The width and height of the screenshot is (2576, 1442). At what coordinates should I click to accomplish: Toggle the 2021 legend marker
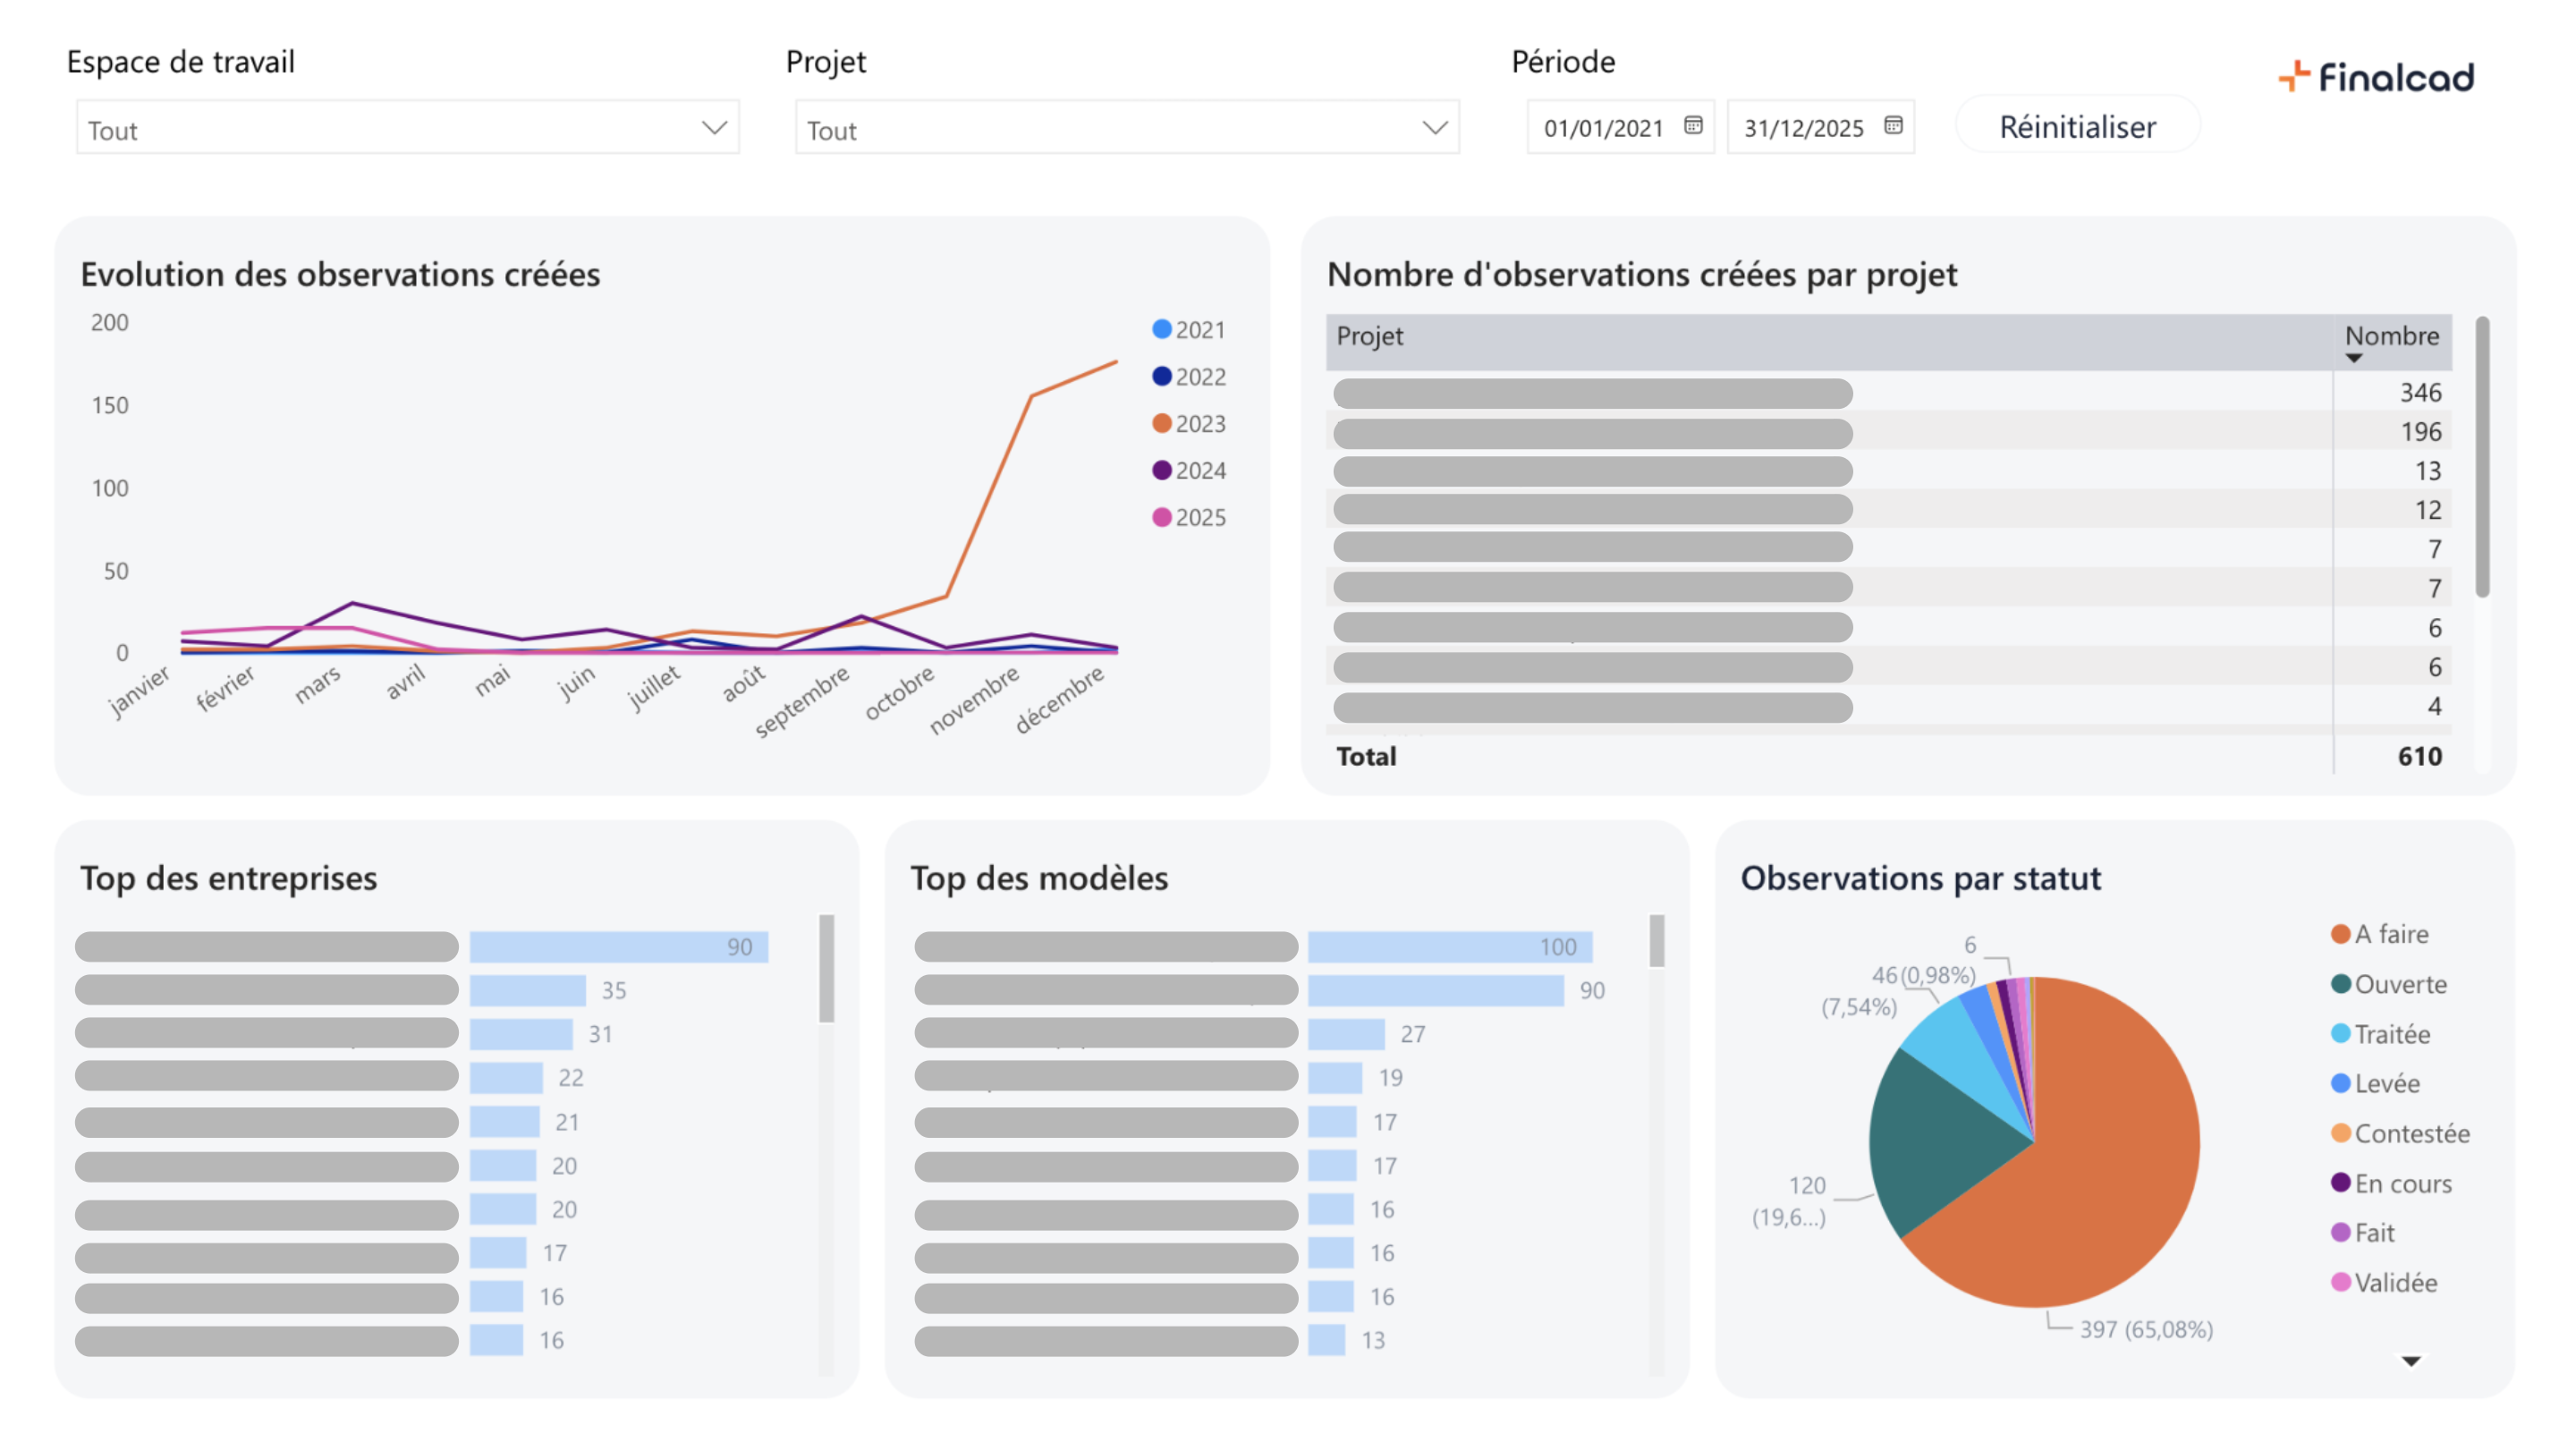[1161, 329]
